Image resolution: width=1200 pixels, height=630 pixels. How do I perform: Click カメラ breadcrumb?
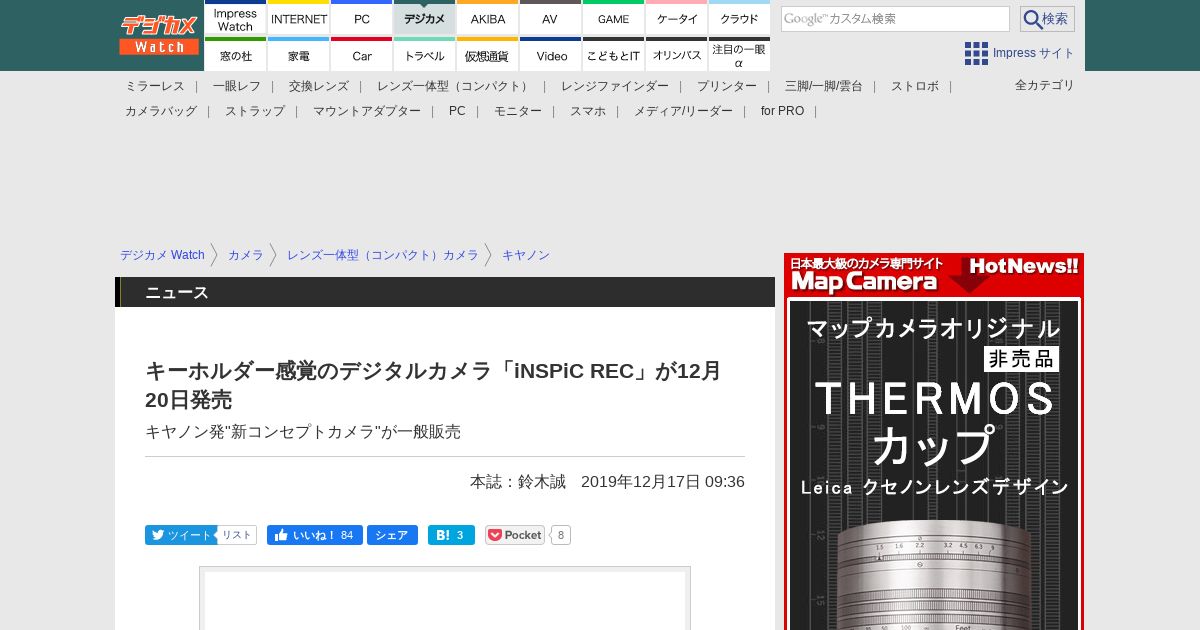click(246, 255)
